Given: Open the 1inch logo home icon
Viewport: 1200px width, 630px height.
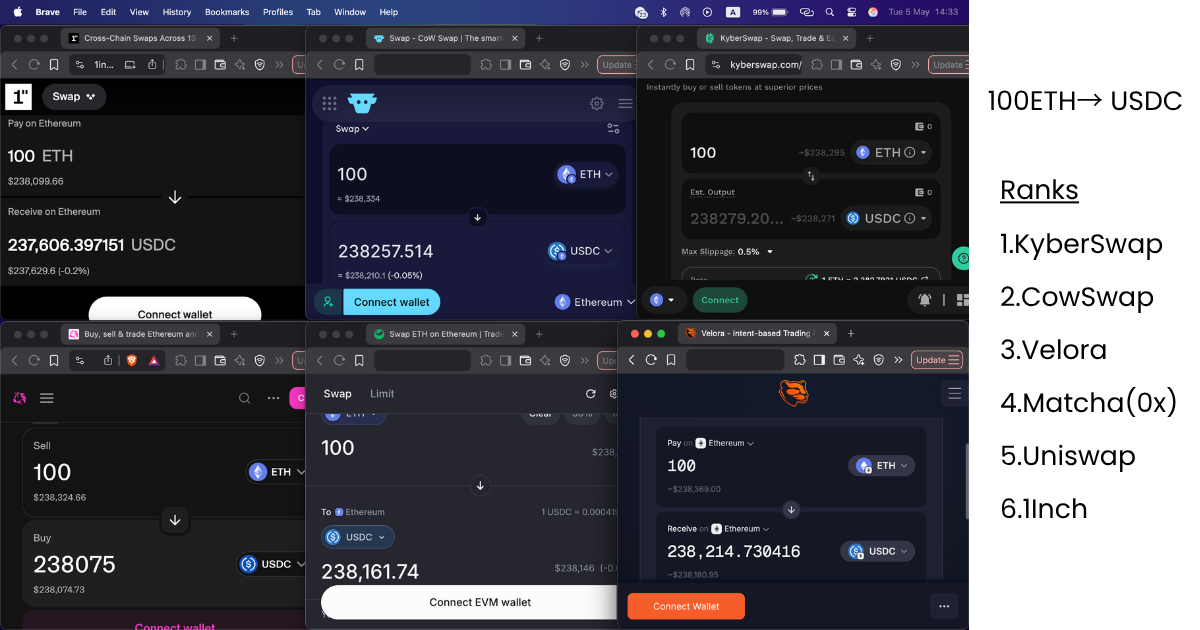Looking at the screenshot, I should pyautogui.click(x=19, y=96).
